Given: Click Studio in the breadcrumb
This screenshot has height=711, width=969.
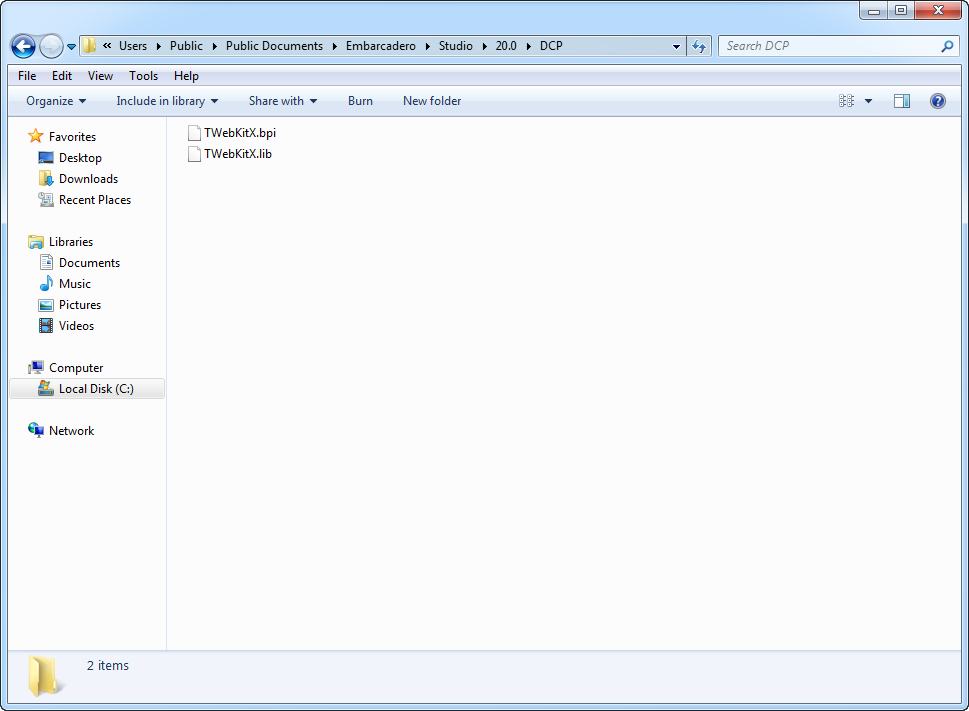Looking at the screenshot, I should pos(455,46).
